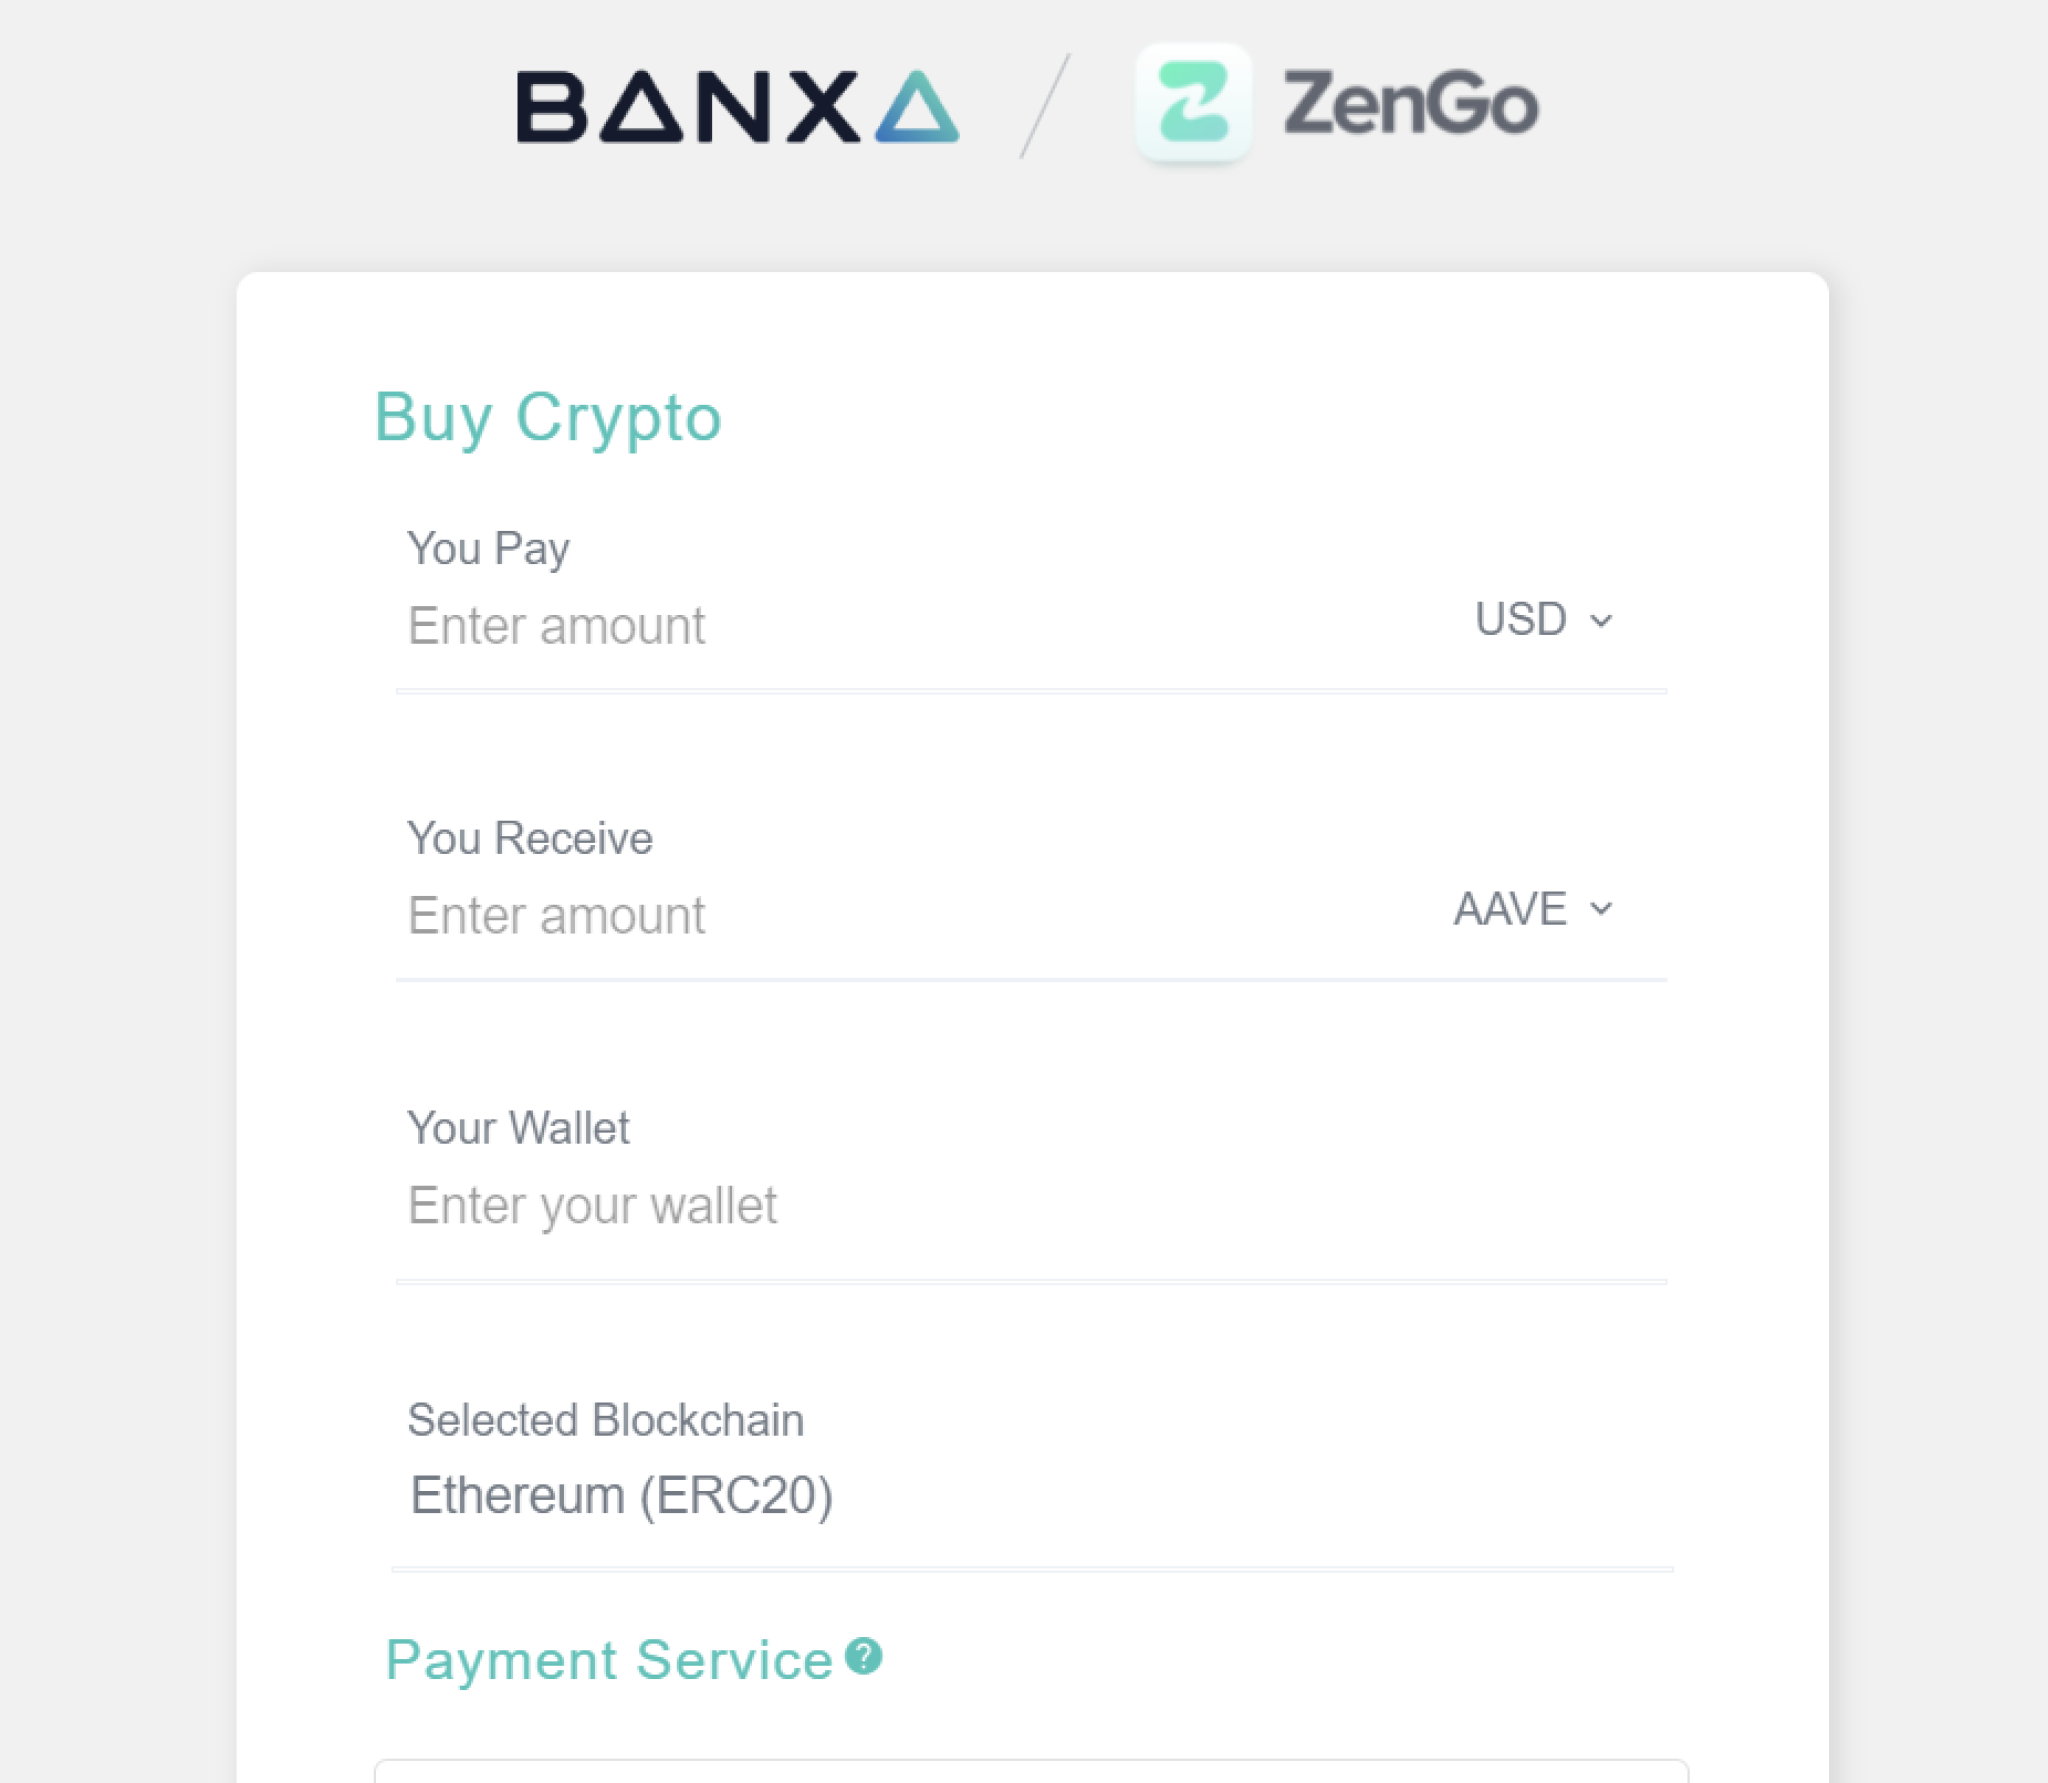Click the Your Wallet label
Viewport: 2048px width, 1783px height.
coord(518,1127)
